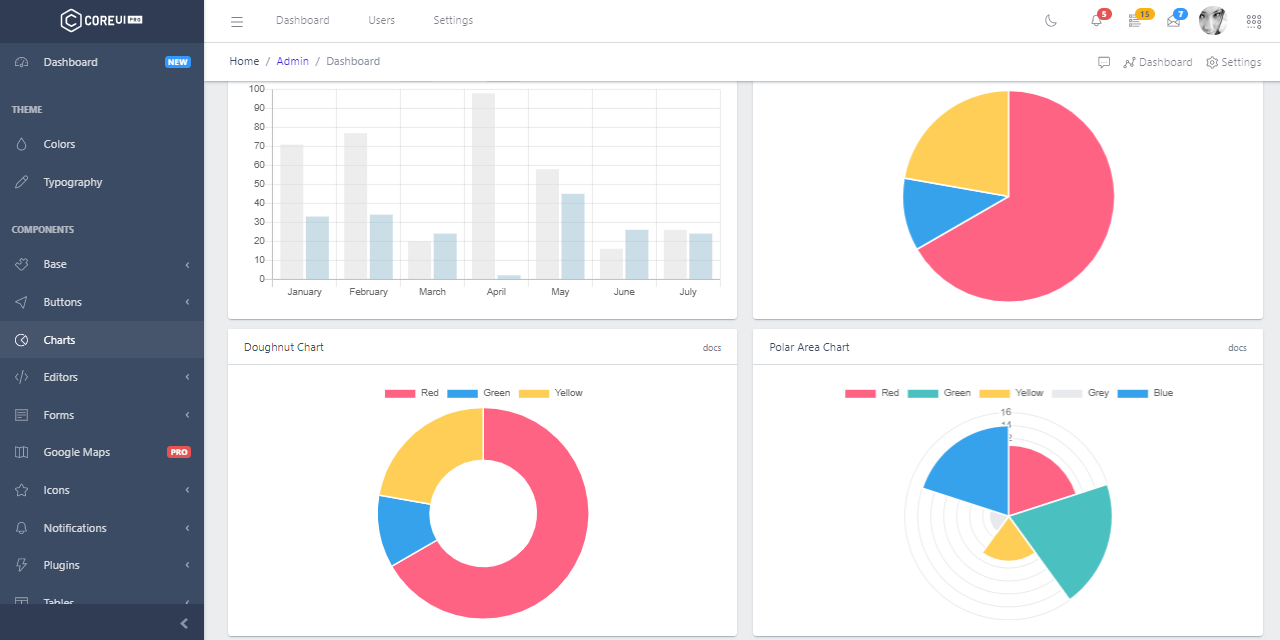Toggle Yellow legend in Polar Area Chart

1012,393
